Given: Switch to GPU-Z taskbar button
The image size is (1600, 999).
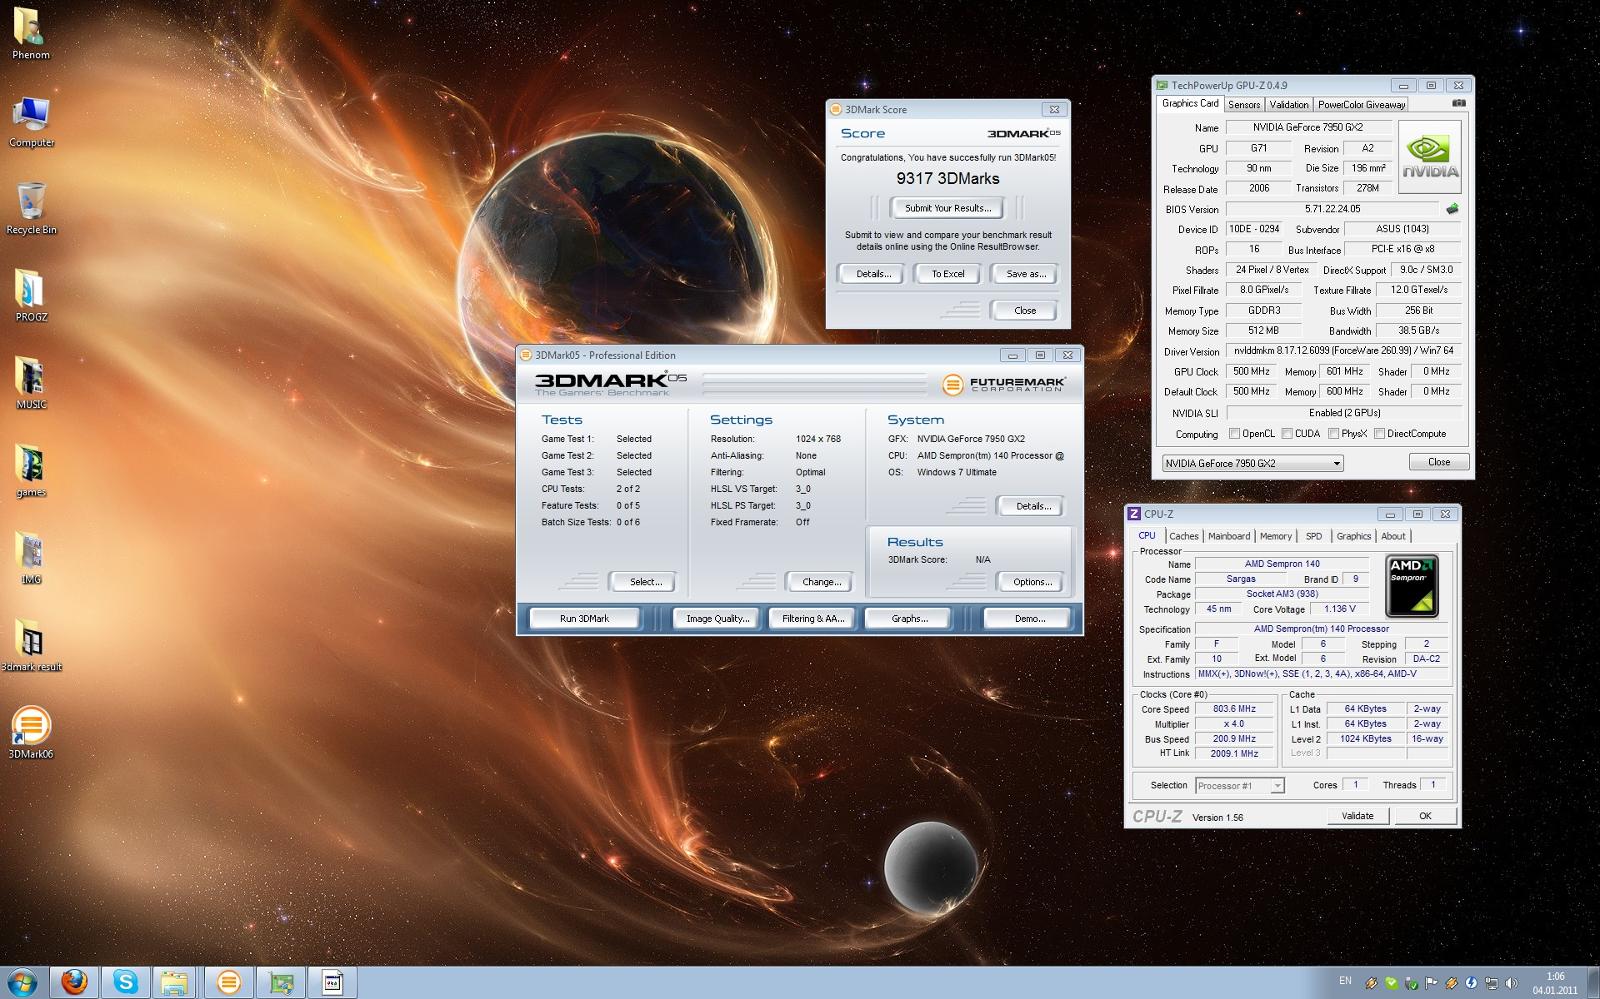Looking at the screenshot, I should pos(281,982).
